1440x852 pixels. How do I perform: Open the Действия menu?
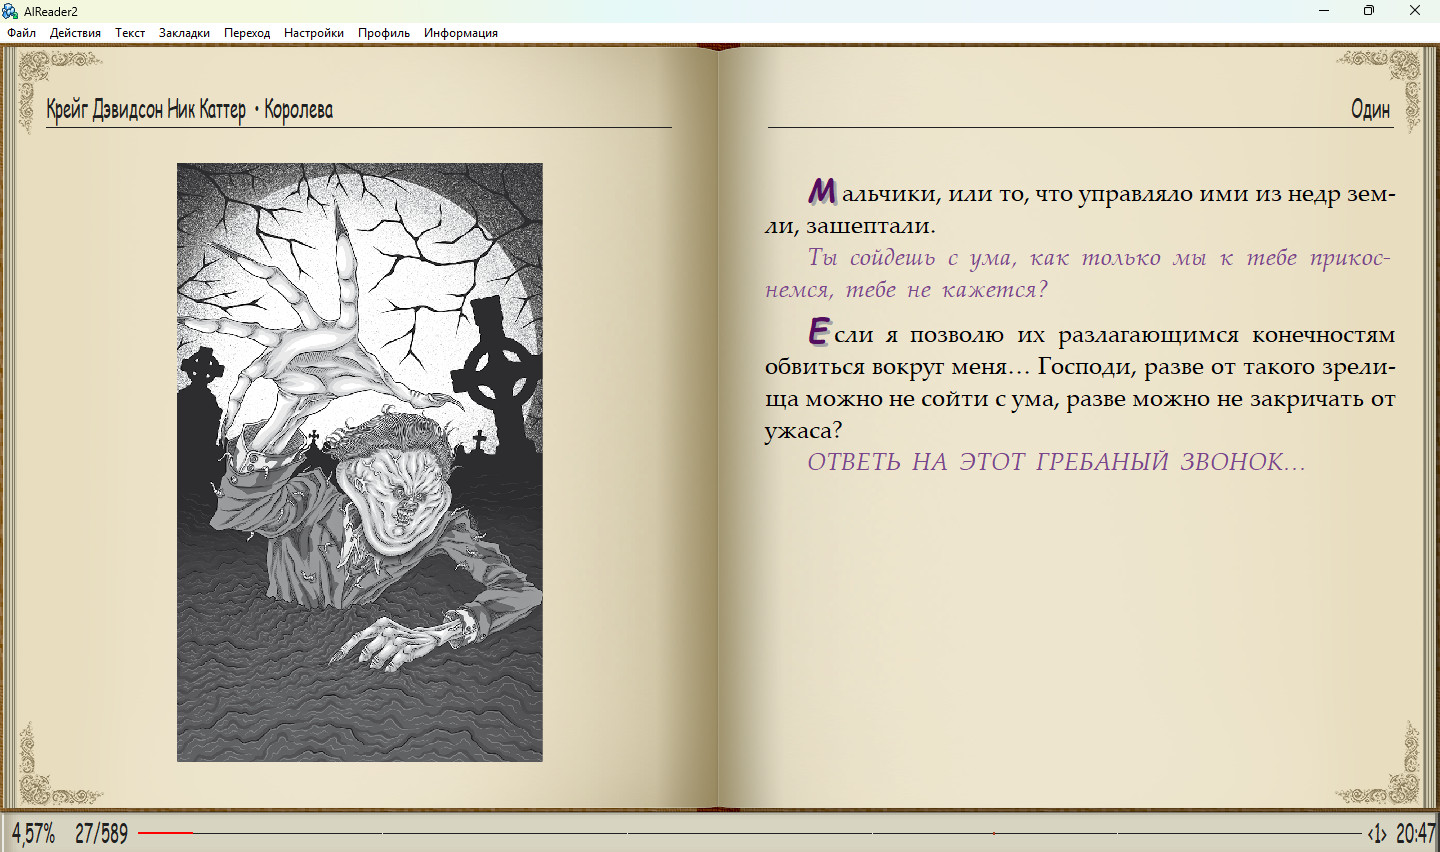coord(75,33)
